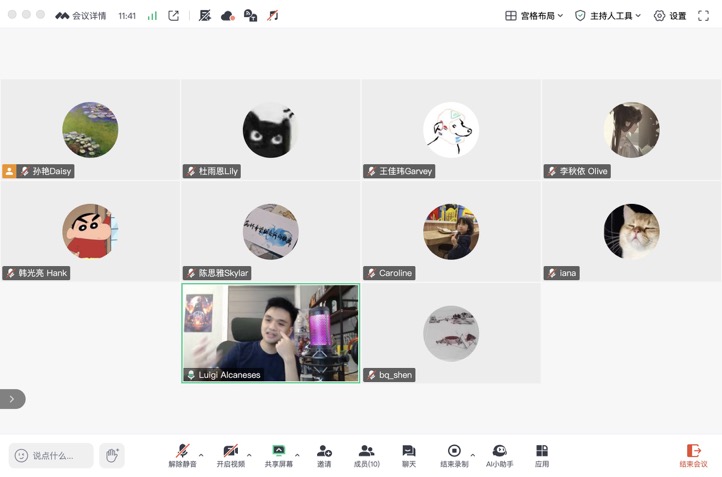
Task: Click the 说点什么 message input field
Action: coord(52,456)
